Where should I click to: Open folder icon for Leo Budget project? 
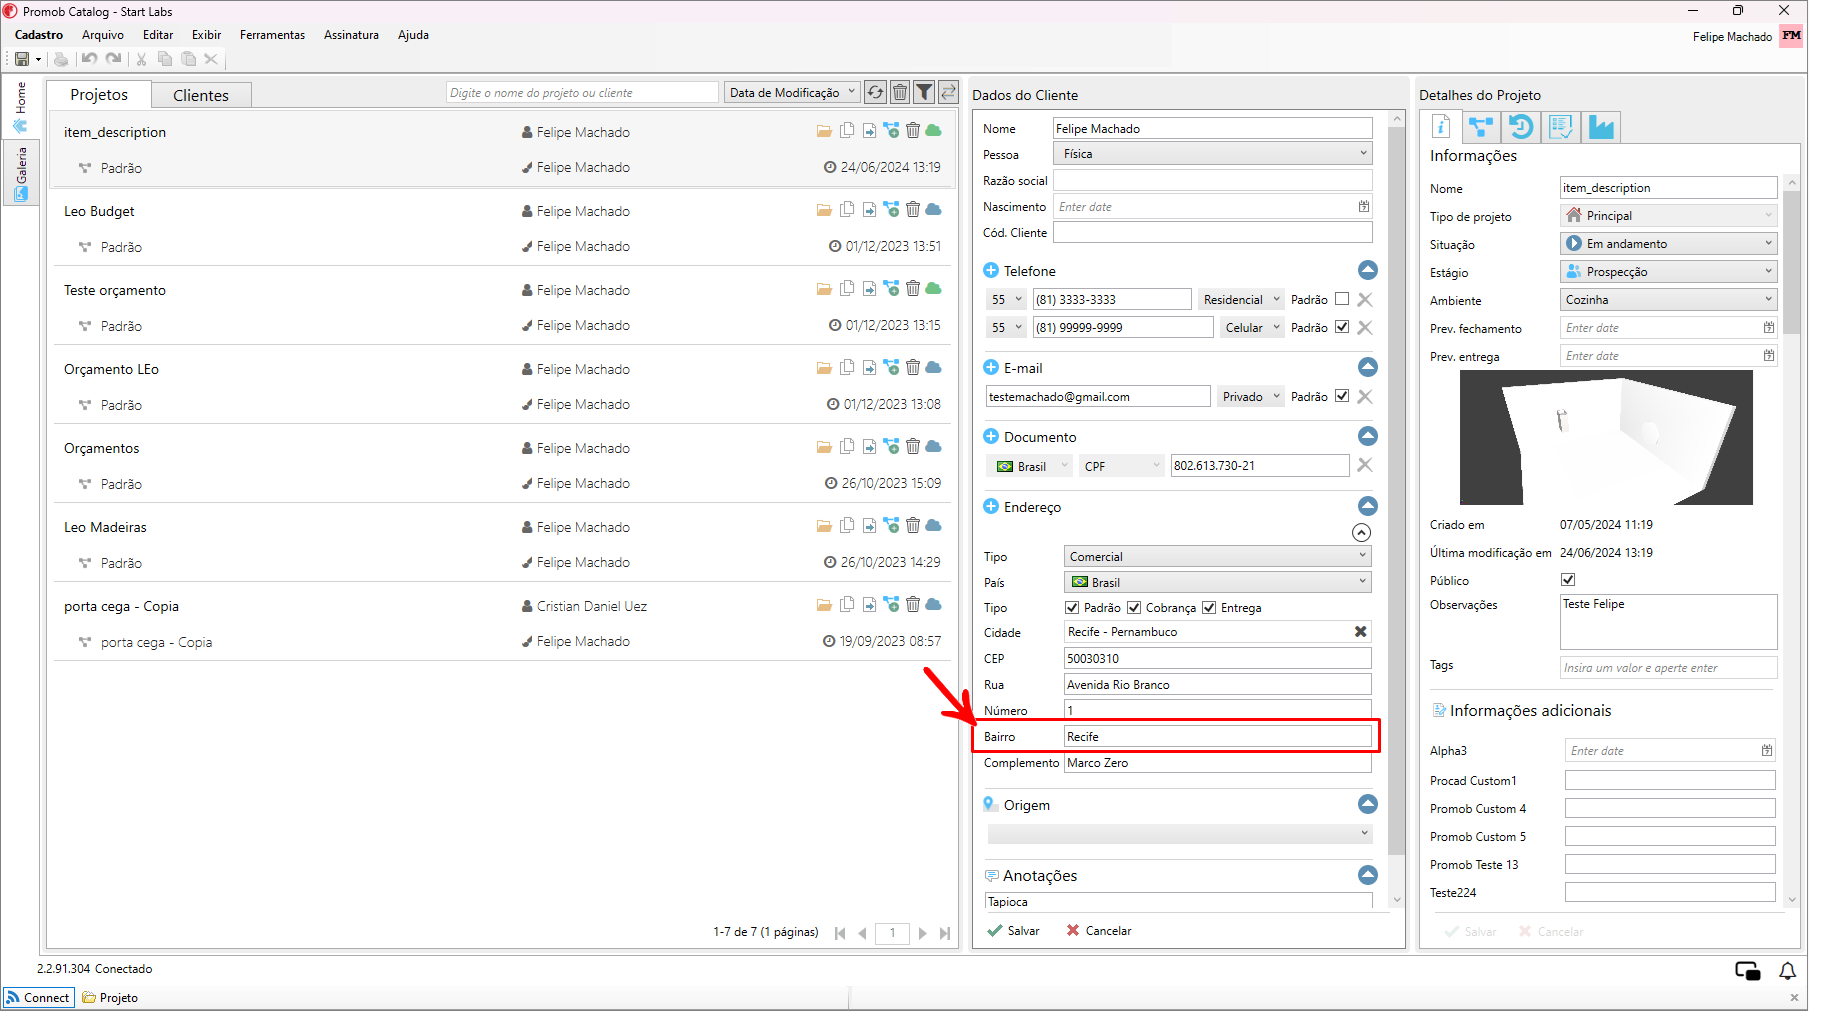click(x=824, y=211)
